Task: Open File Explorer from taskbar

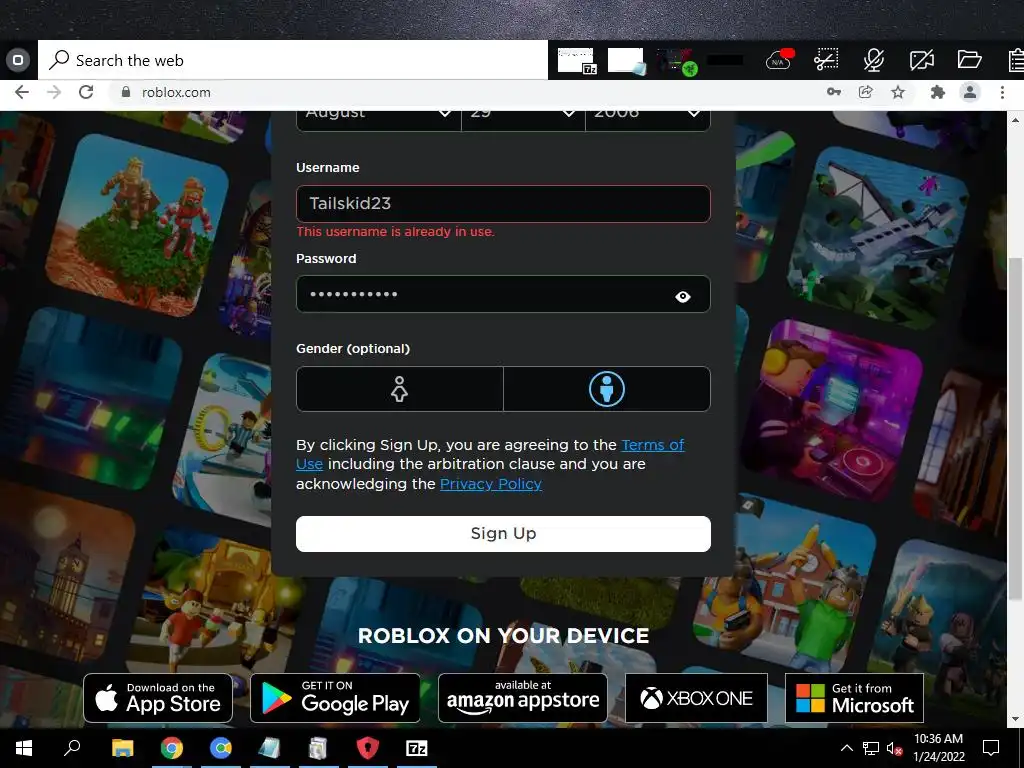Action: pyautogui.click(x=122, y=748)
